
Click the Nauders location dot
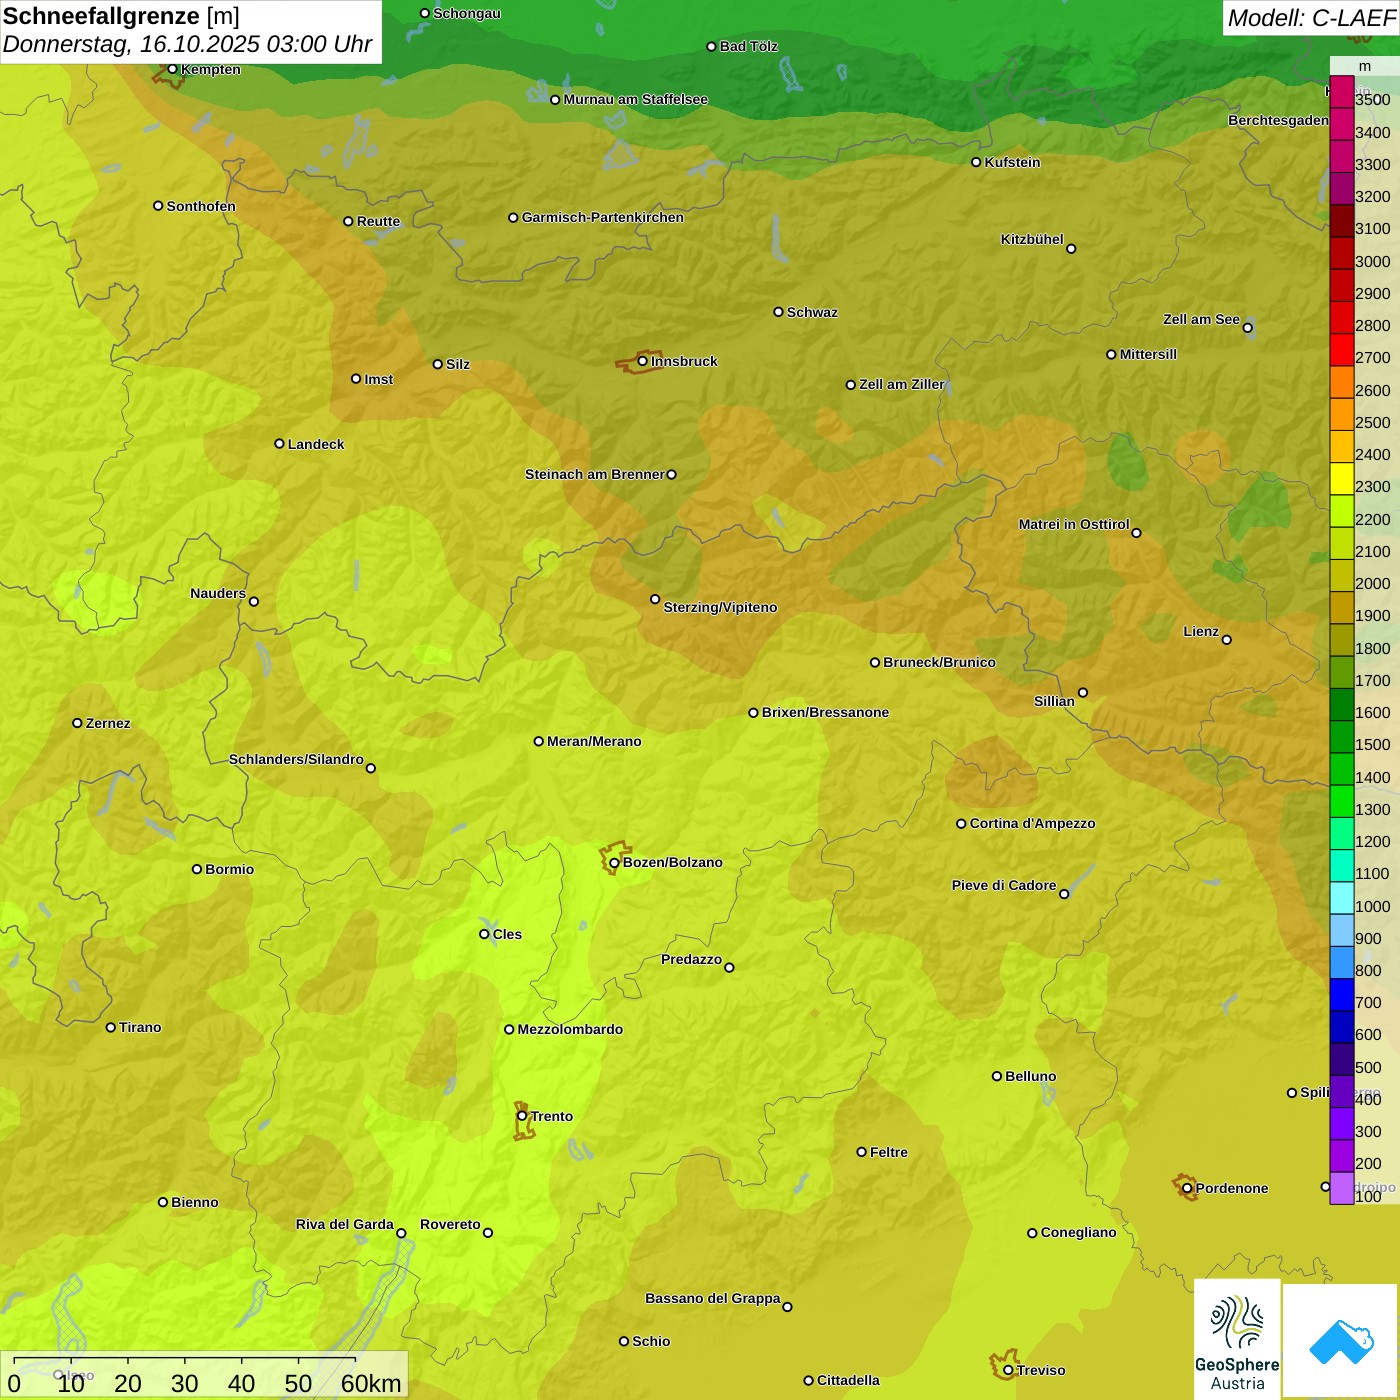tap(253, 601)
